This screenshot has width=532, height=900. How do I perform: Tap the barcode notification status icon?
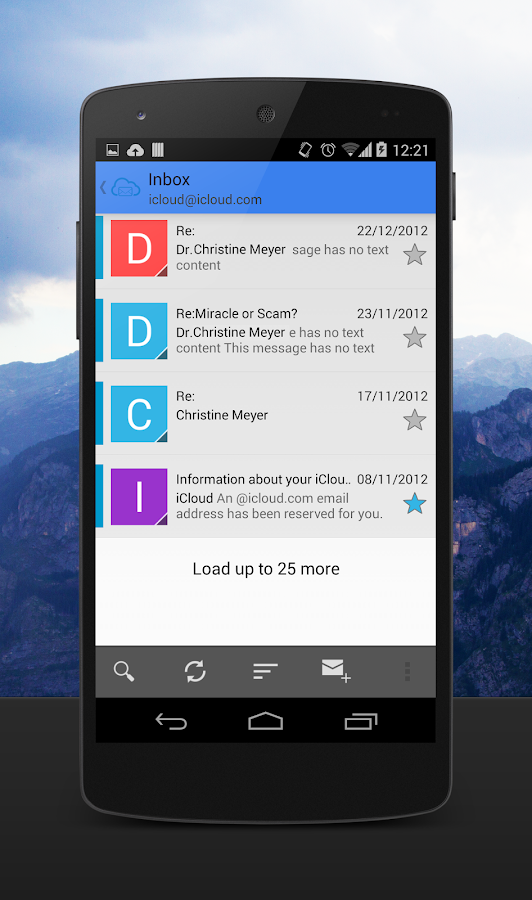point(158,150)
